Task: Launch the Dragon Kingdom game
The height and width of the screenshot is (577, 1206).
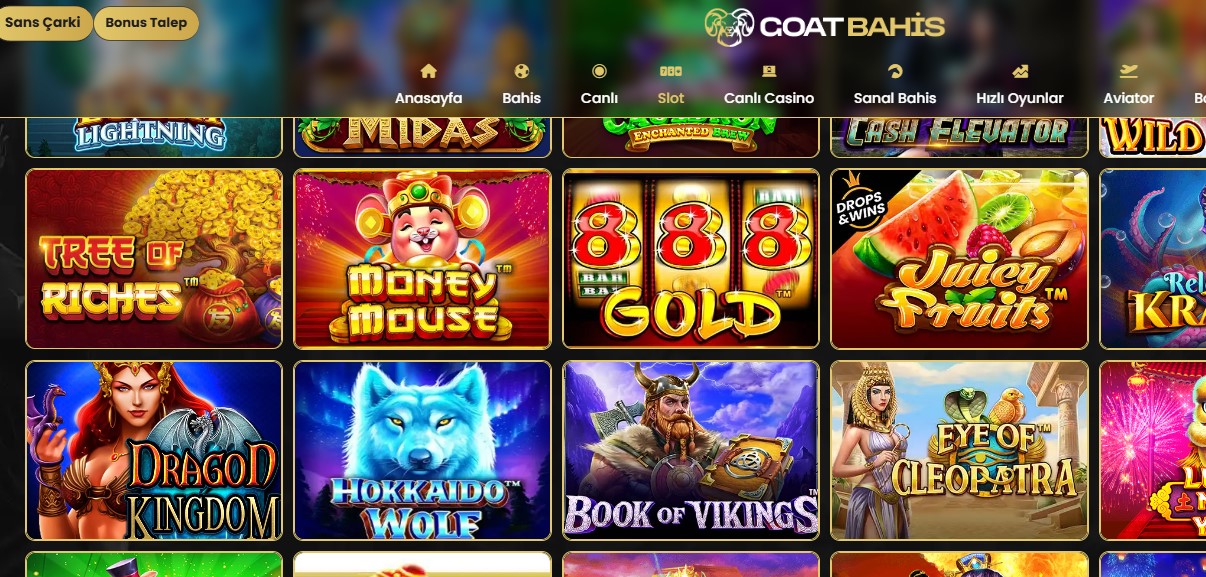Action: pos(154,450)
